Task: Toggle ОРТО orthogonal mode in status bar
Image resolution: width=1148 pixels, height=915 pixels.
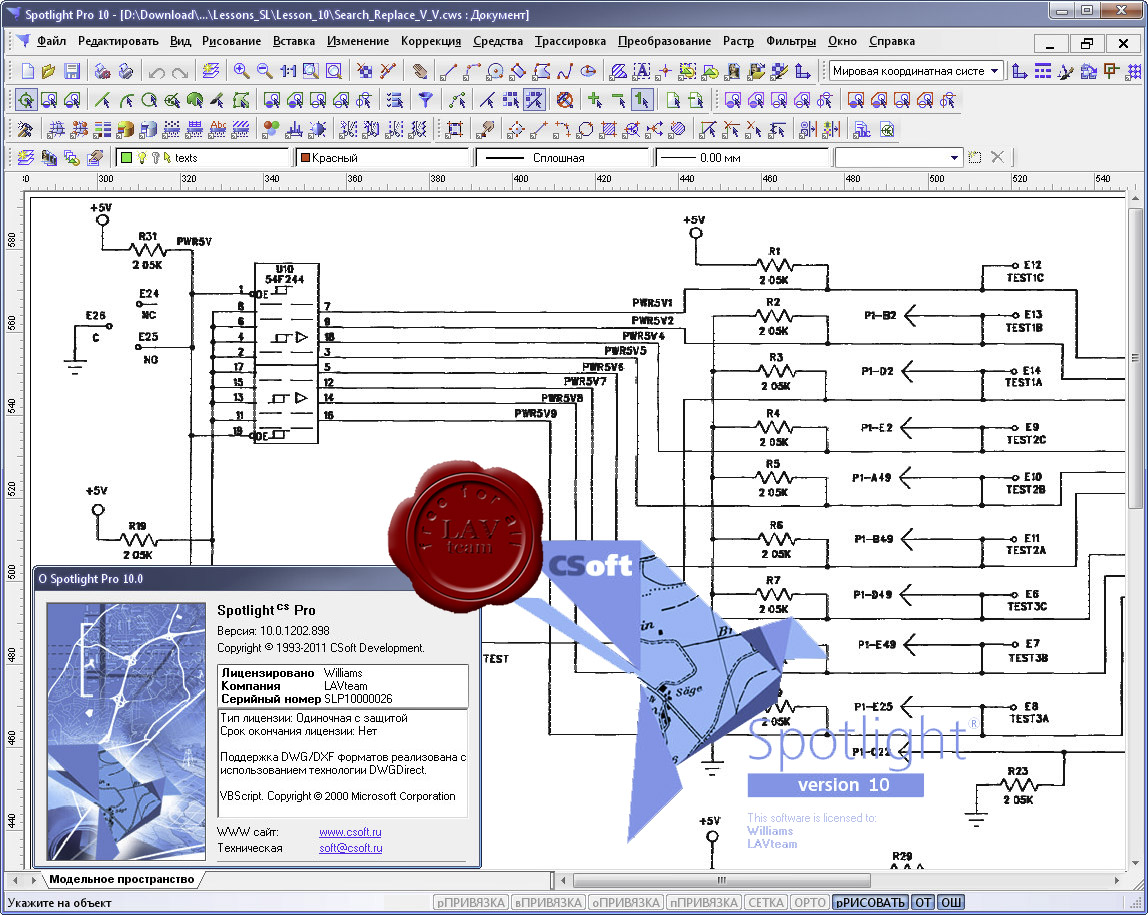Action: coord(810,903)
